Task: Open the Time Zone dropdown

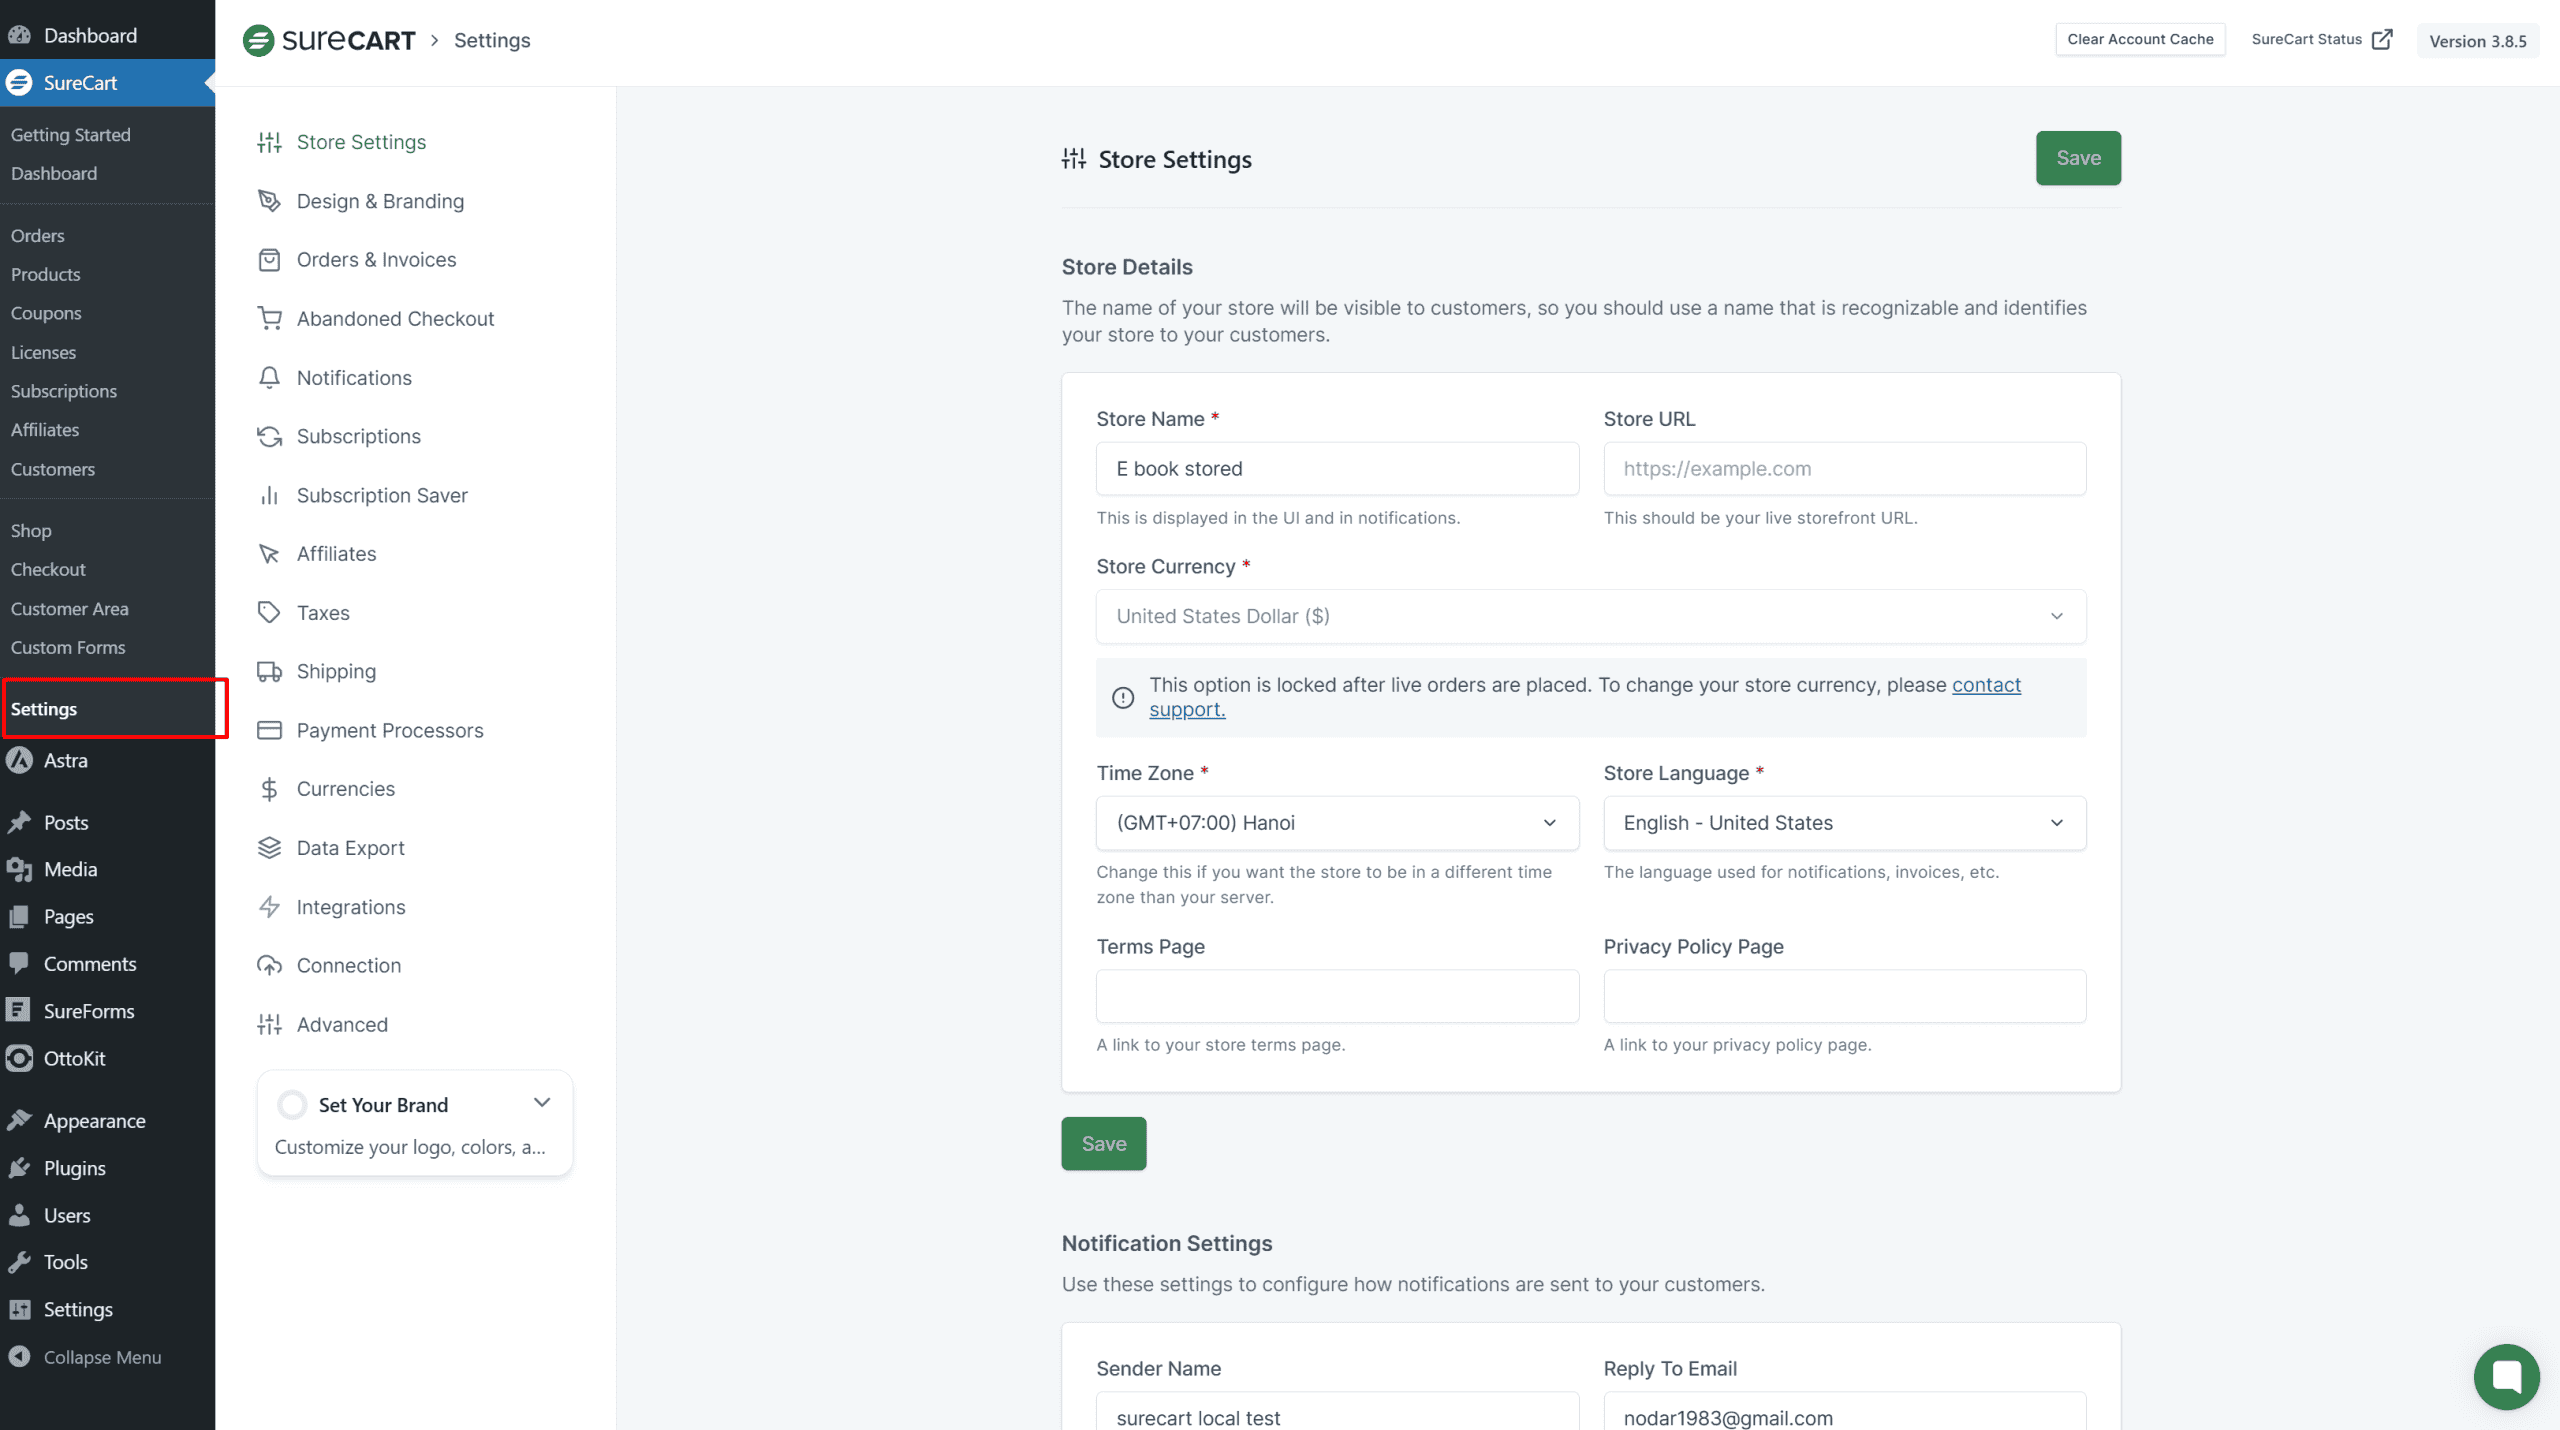Action: pos(1337,822)
